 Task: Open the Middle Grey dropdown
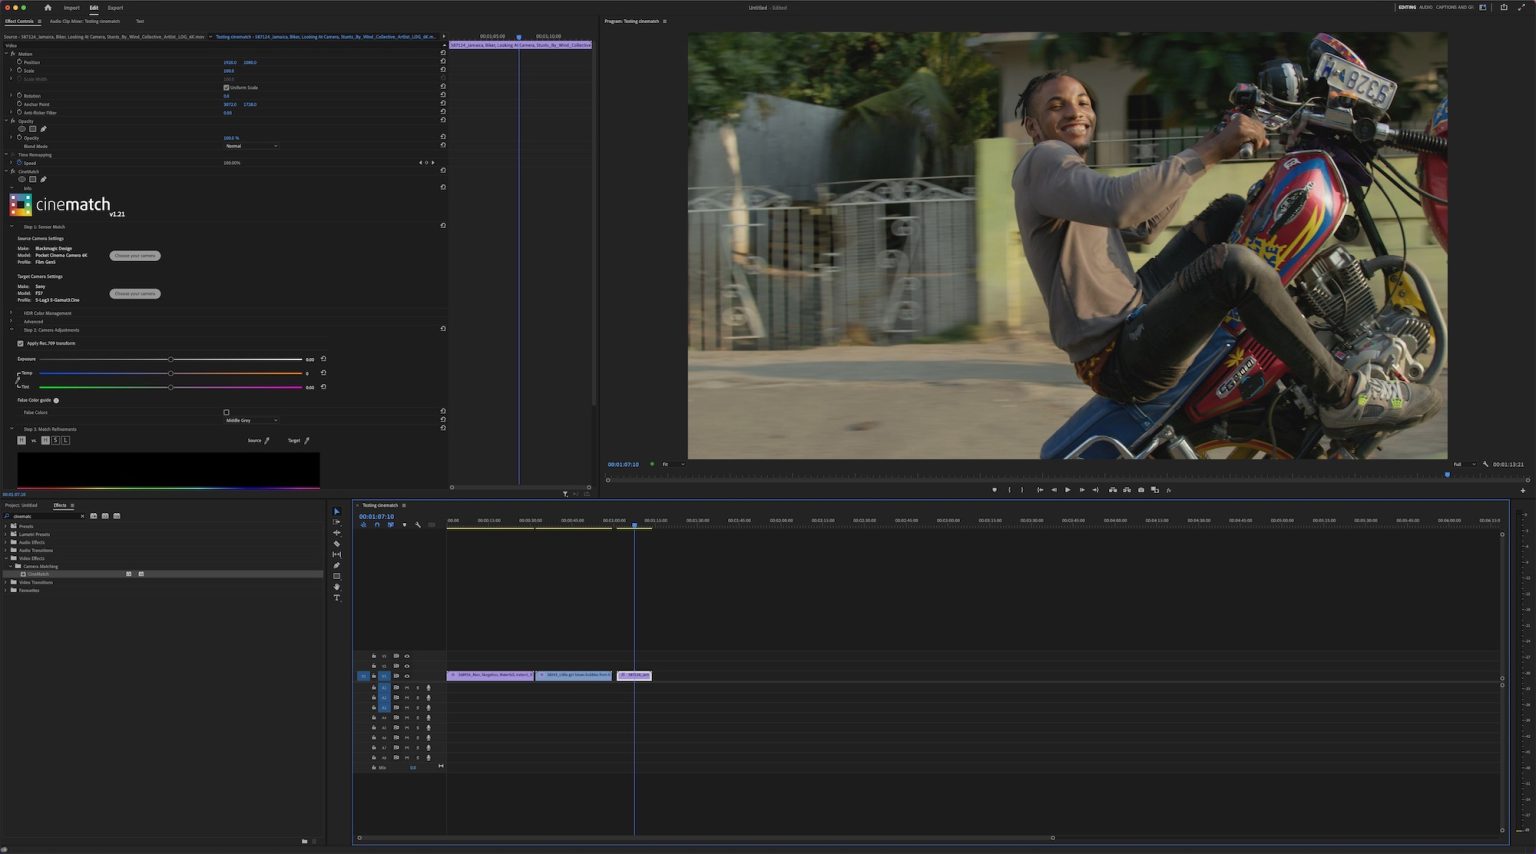(x=250, y=420)
